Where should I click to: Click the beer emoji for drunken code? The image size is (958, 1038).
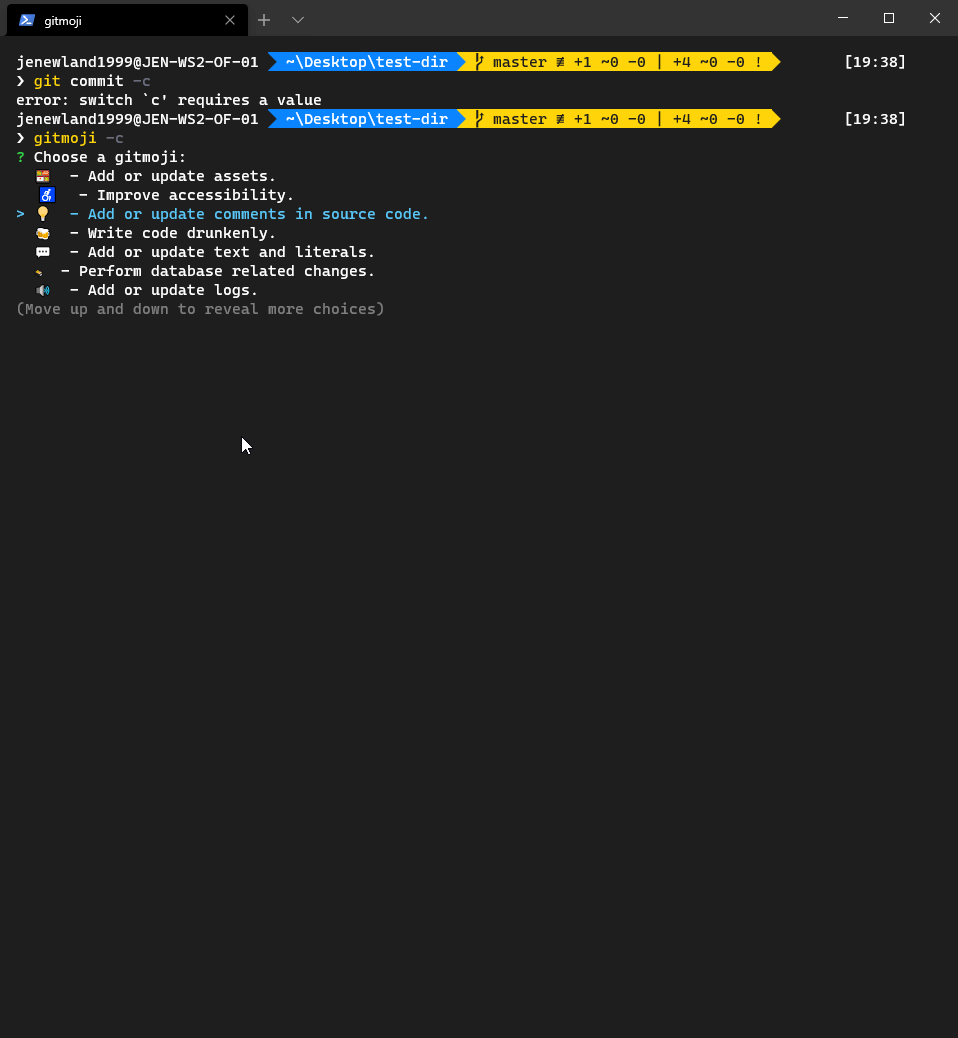tap(42, 232)
